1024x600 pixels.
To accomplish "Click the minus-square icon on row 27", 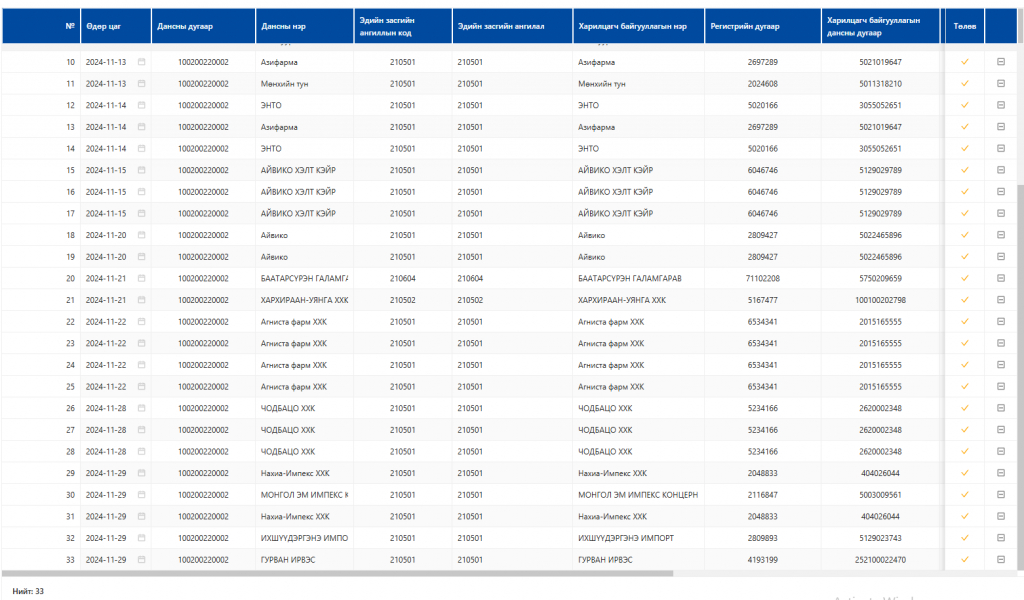I will 1000,430.
